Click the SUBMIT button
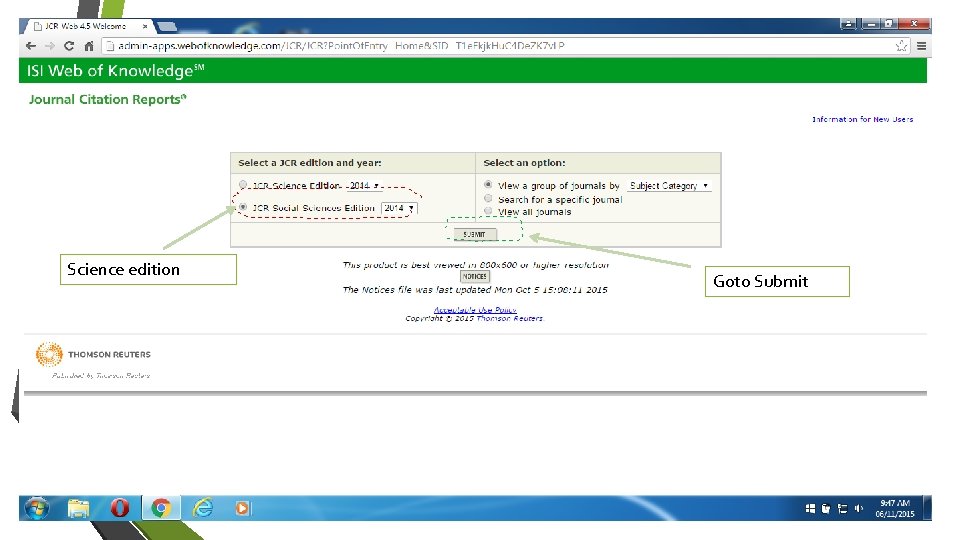Screen dimensions: 960x540 click(x=475, y=234)
